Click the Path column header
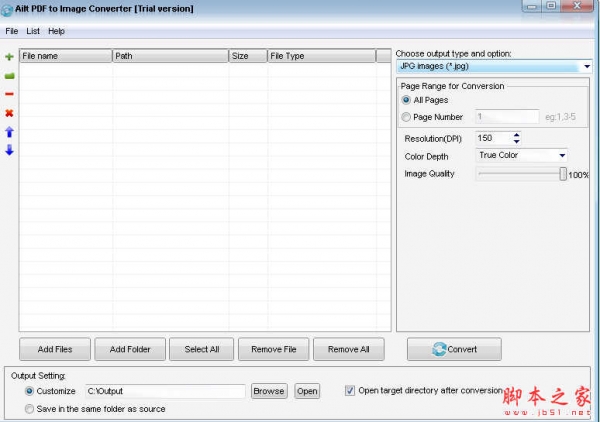Image resolution: width=600 pixels, height=422 pixels. click(x=170, y=56)
